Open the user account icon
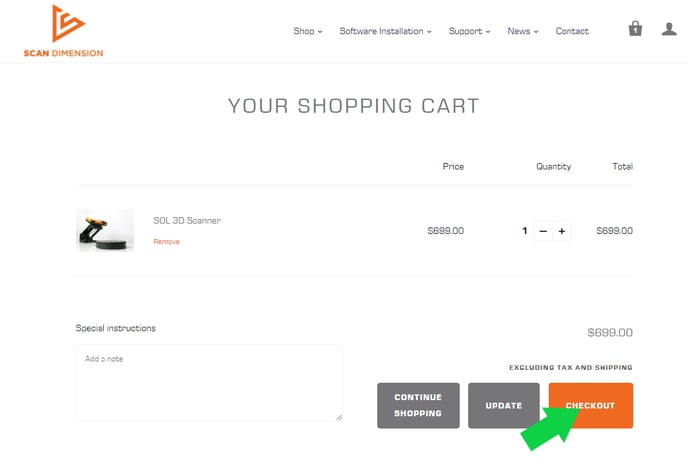688x462 pixels. tap(669, 29)
